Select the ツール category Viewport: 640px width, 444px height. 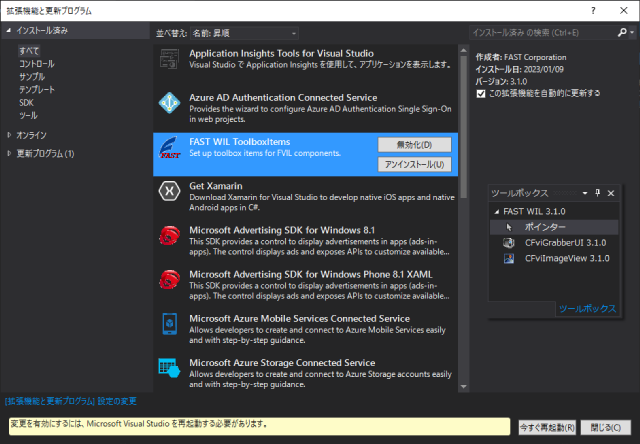(28, 115)
